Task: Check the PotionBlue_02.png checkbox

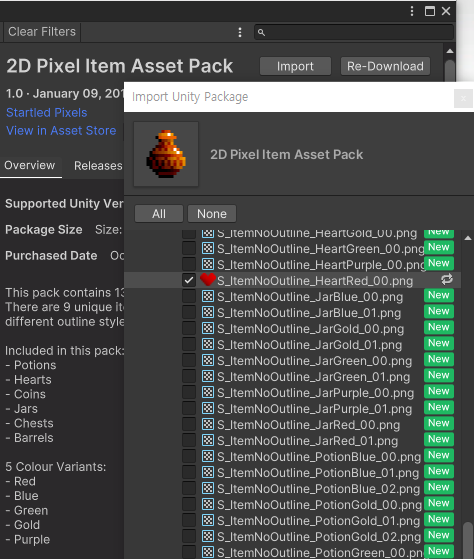Action: [189, 488]
